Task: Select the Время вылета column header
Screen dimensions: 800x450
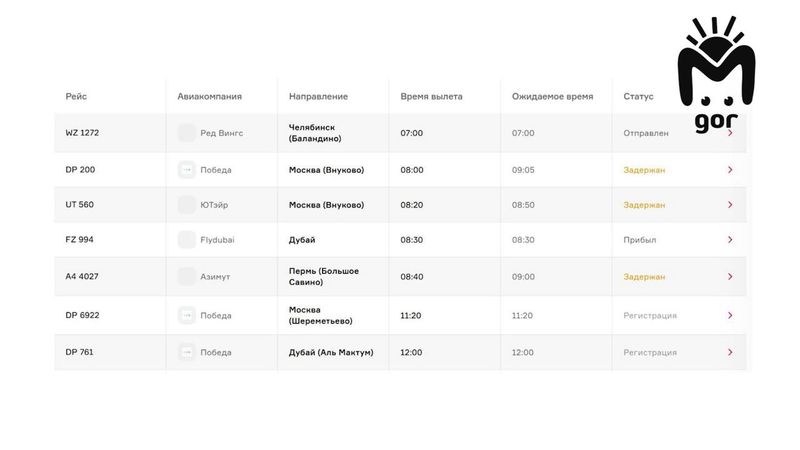Action: click(x=431, y=96)
